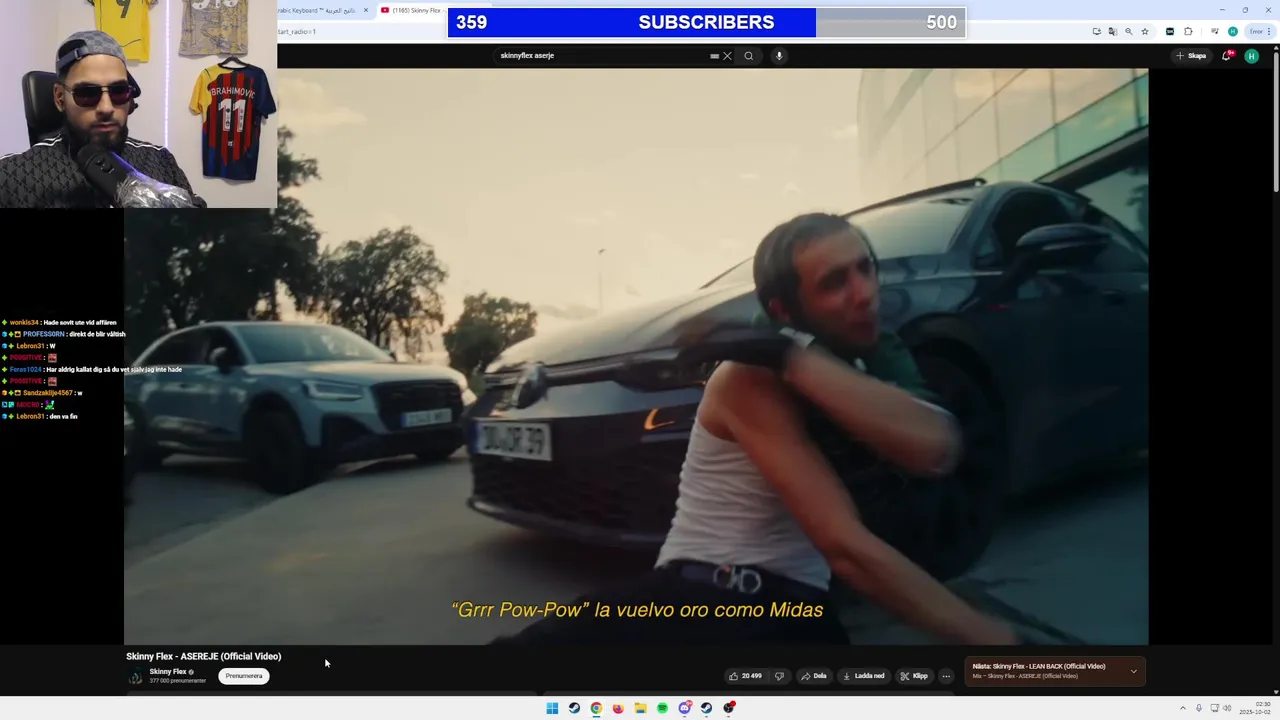Open Google Chrome from the taskbar
Screen dimensions: 1280x720
coord(596,708)
